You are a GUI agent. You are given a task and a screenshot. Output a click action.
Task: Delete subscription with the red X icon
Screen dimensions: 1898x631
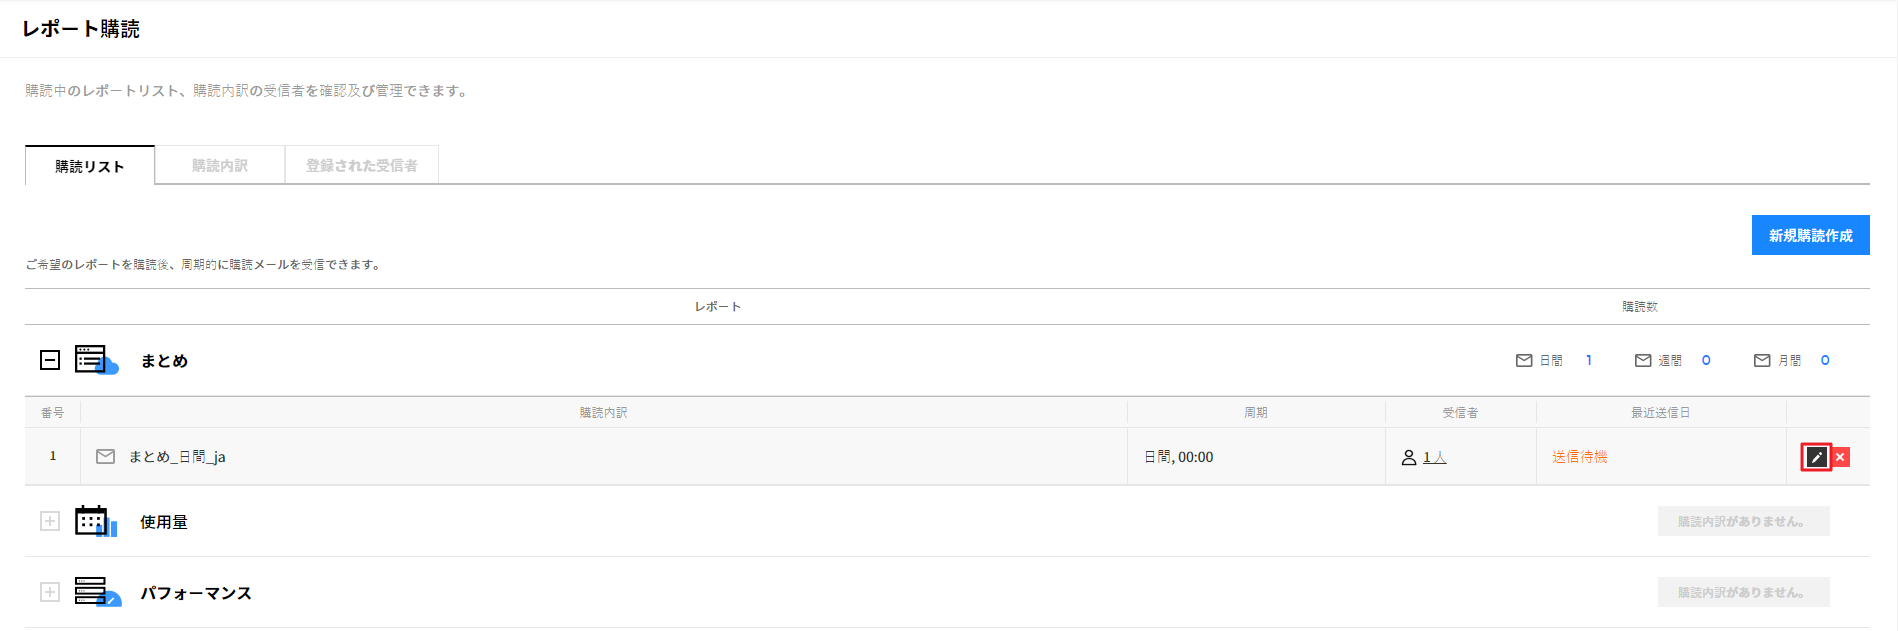click(x=1840, y=457)
